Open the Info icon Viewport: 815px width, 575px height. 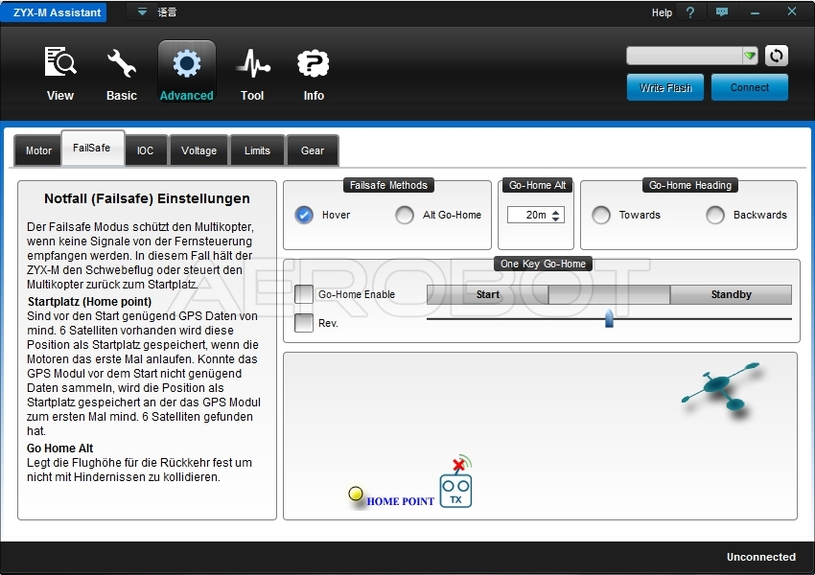coord(313,63)
